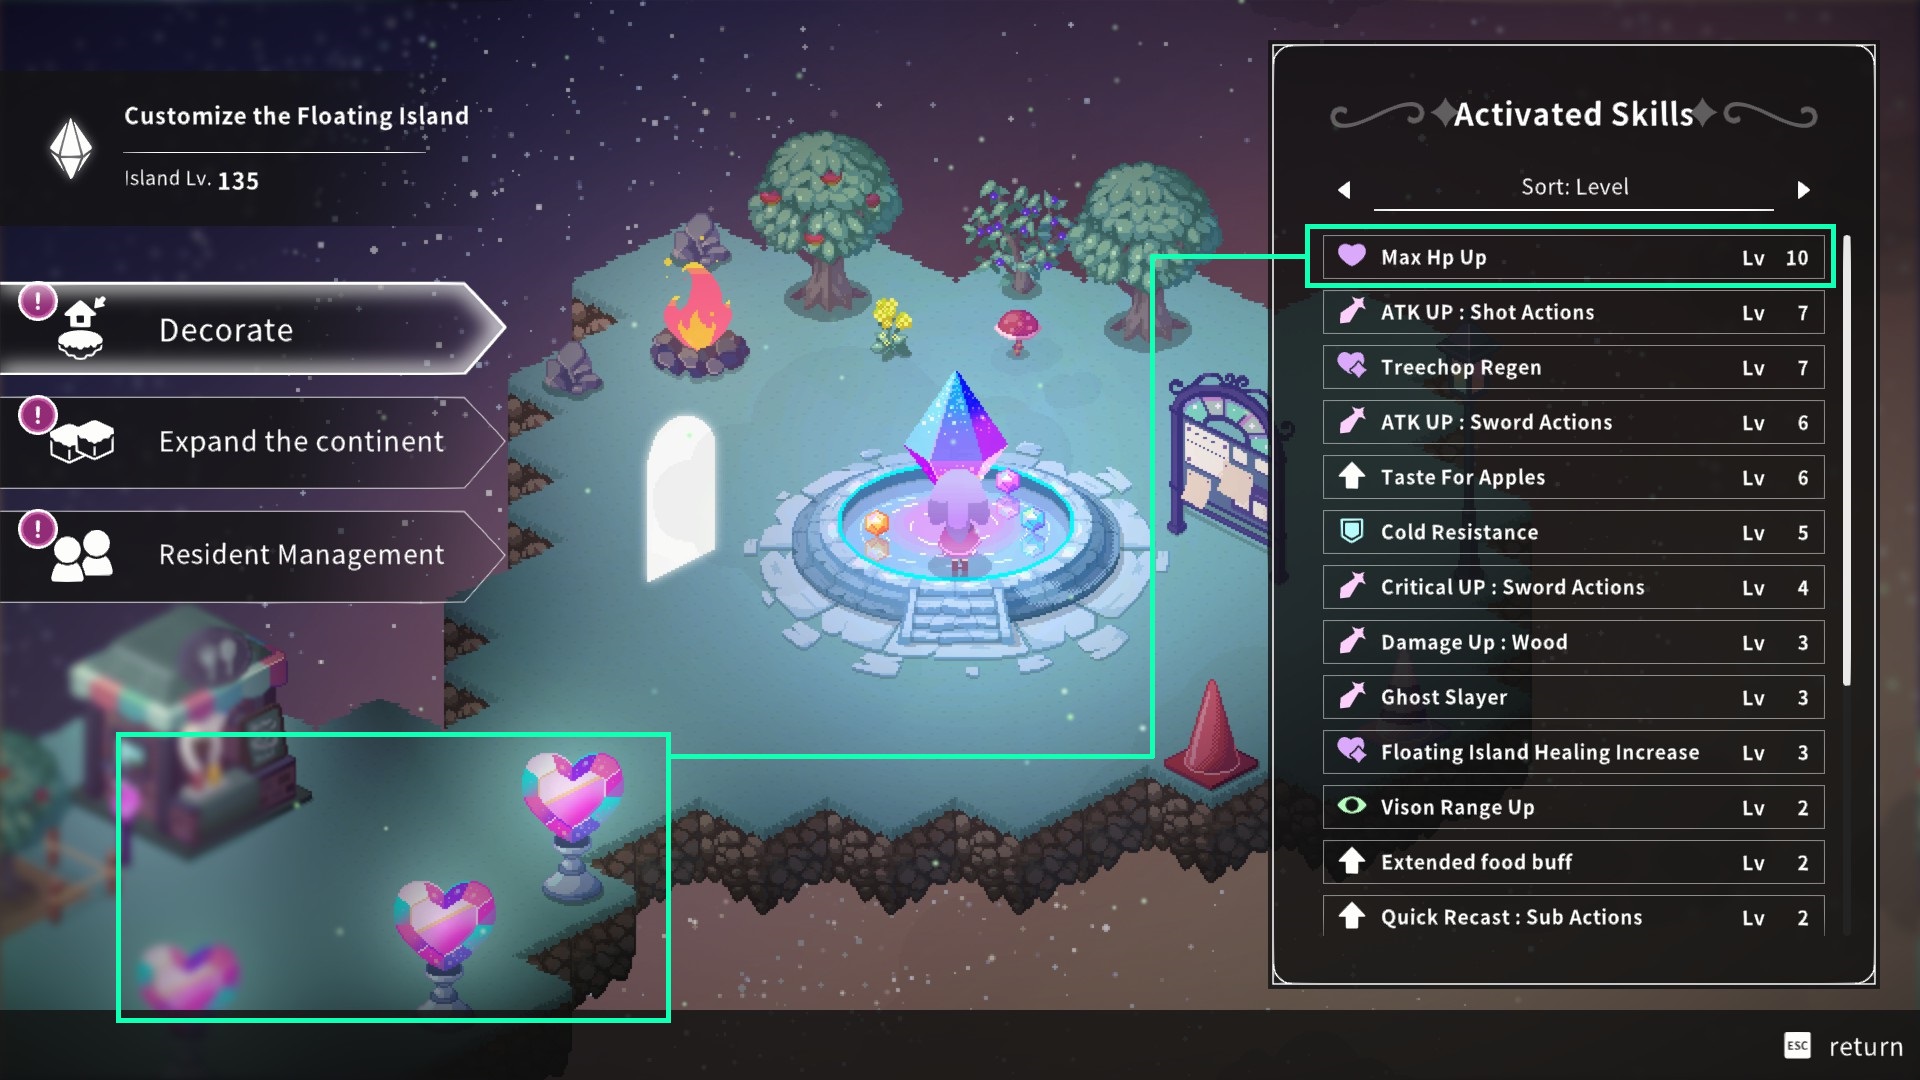1920x1080 pixels.
Task: Open the Sort: Level selector
Action: (1574, 187)
